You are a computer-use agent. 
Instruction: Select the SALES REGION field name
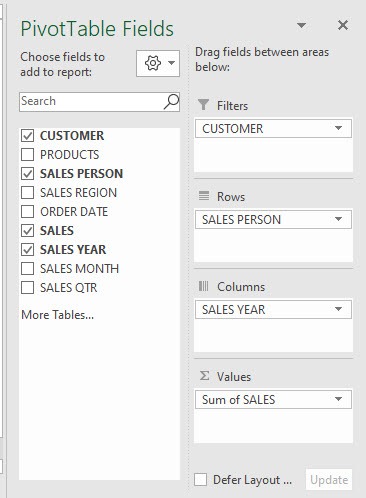pyautogui.click(x=79, y=193)
